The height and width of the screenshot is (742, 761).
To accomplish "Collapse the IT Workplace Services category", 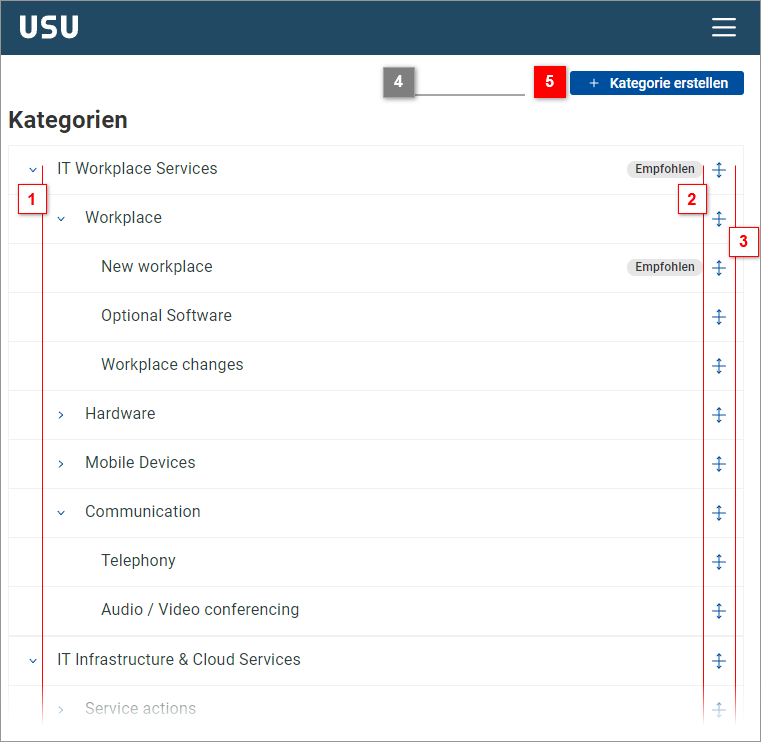I will [33, 170].
